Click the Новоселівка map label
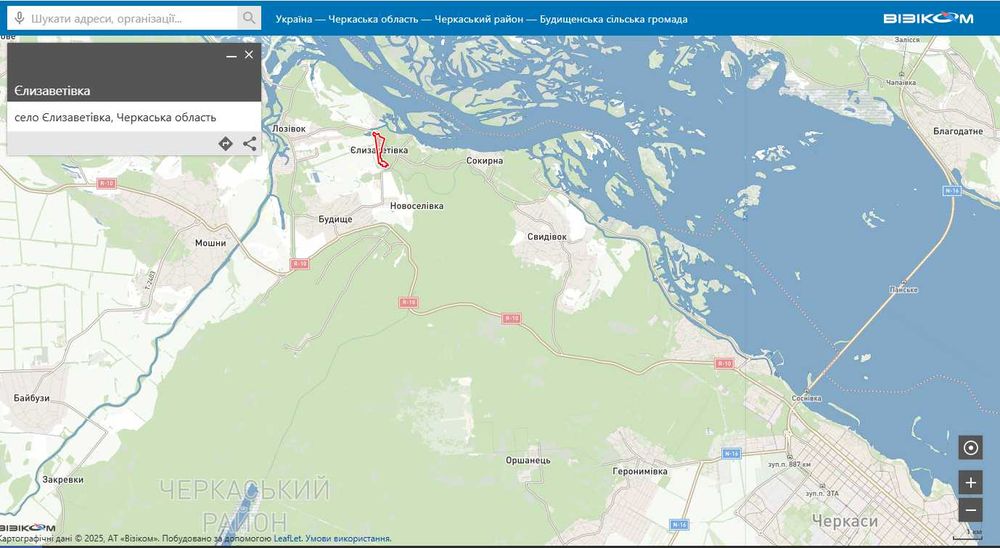The height and width of the screenshot is (548, 1000). (x=417, y=206)
